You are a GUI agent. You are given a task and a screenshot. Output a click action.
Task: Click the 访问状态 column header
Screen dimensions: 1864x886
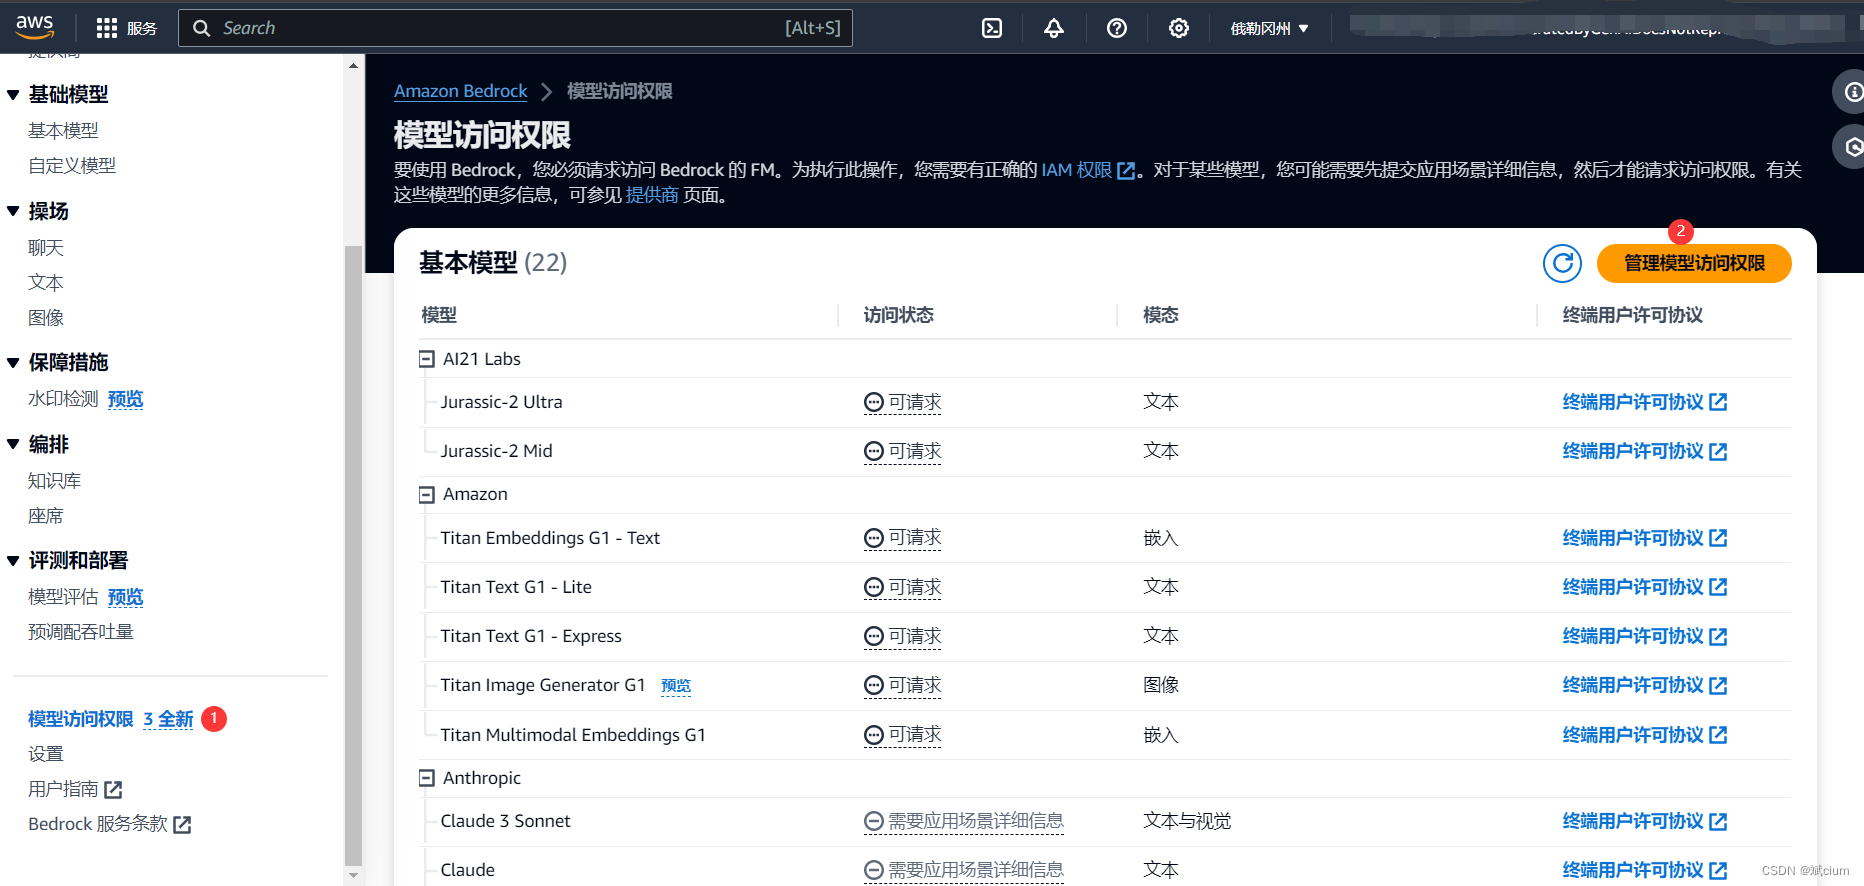point(898,315)
